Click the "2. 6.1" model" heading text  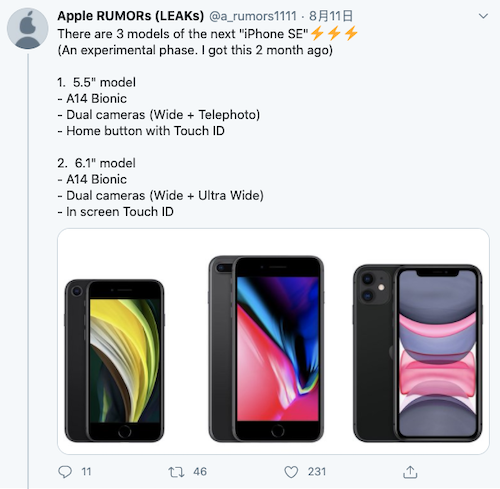tap(96, 163)
